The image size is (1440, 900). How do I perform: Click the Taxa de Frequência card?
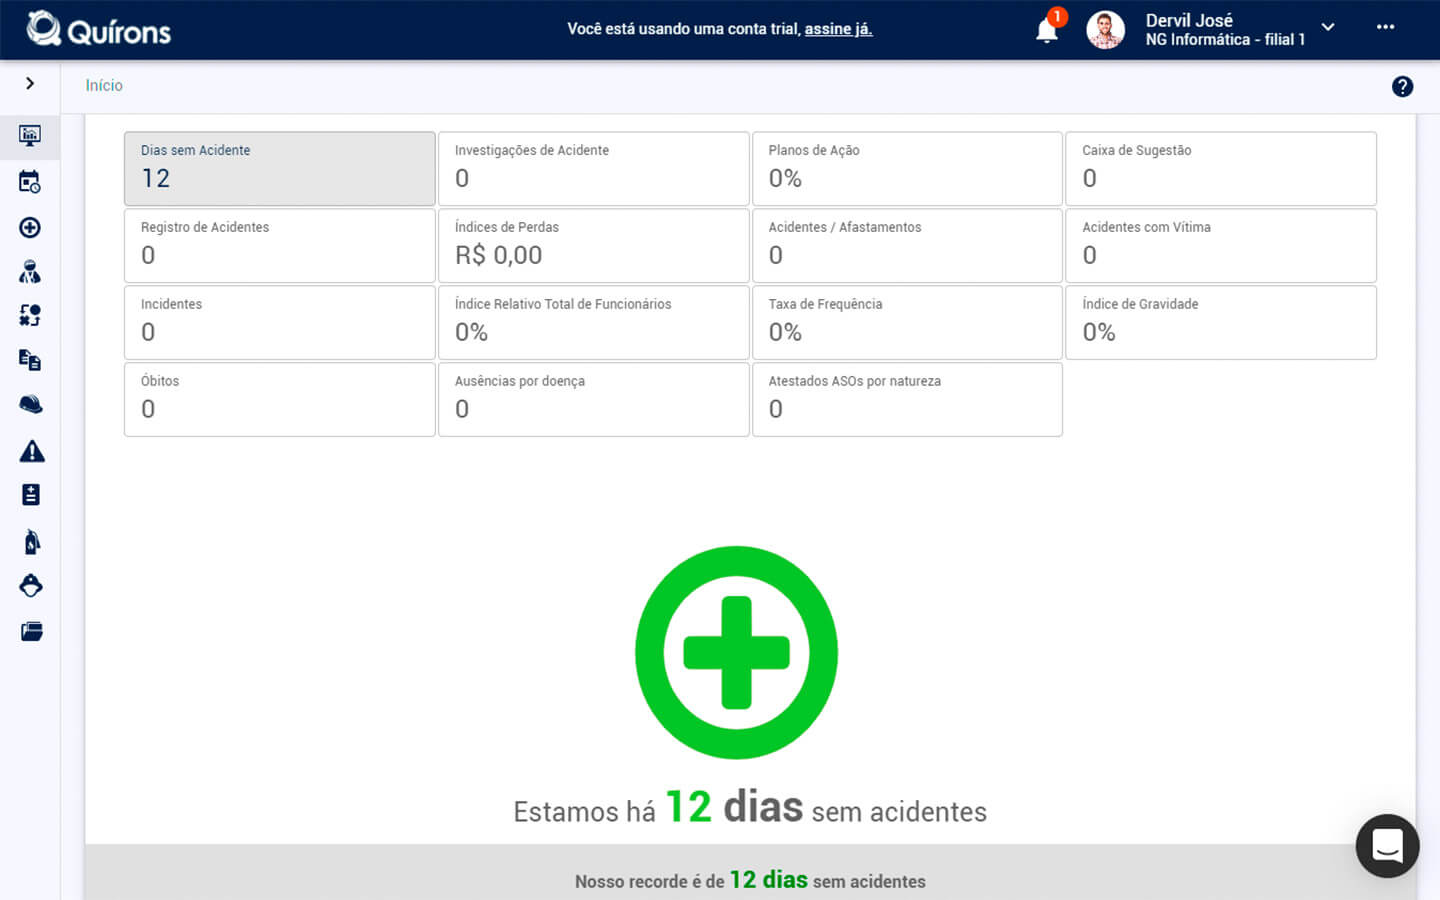click(x=907, y=322)
